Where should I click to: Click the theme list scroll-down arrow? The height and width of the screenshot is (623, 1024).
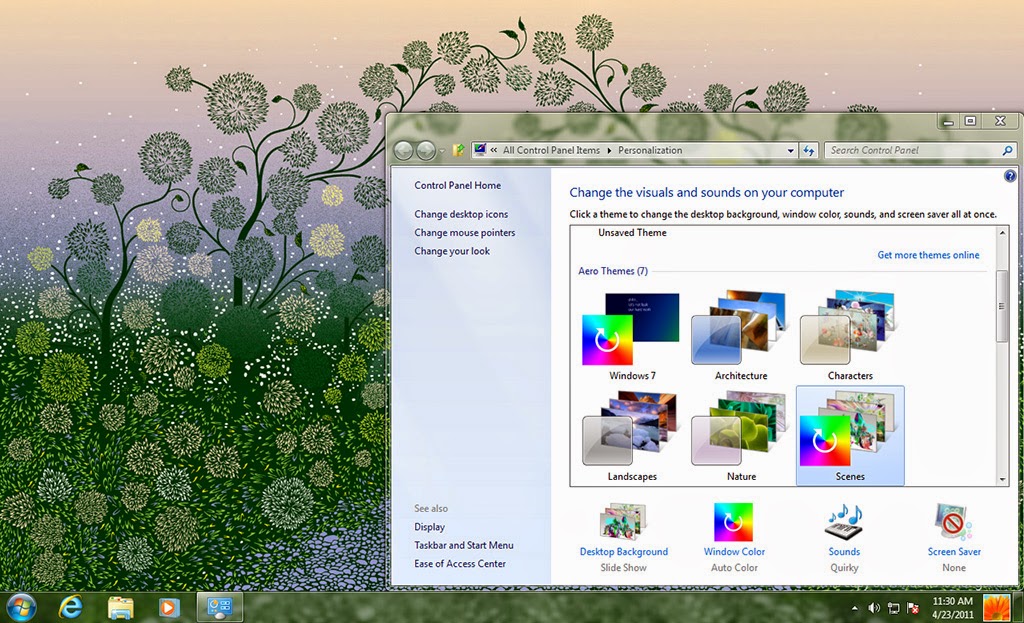1002,479
